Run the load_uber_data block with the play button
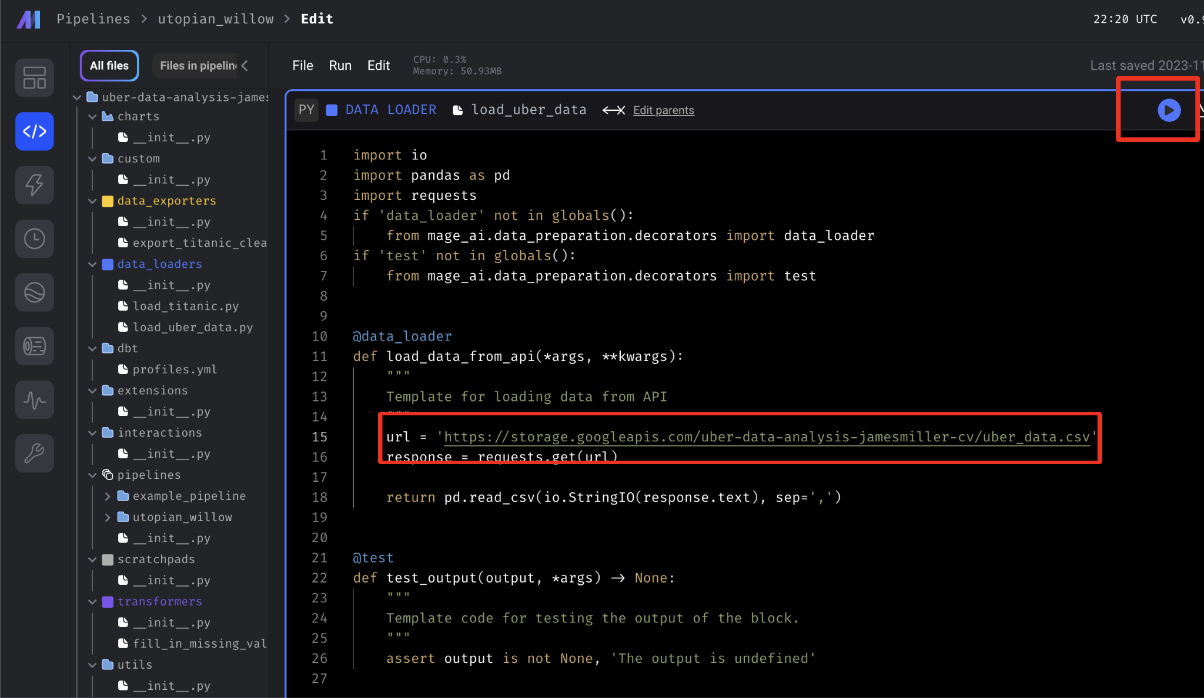The width and height of the screenshot is (1204, 698). tap(1168, 110)
